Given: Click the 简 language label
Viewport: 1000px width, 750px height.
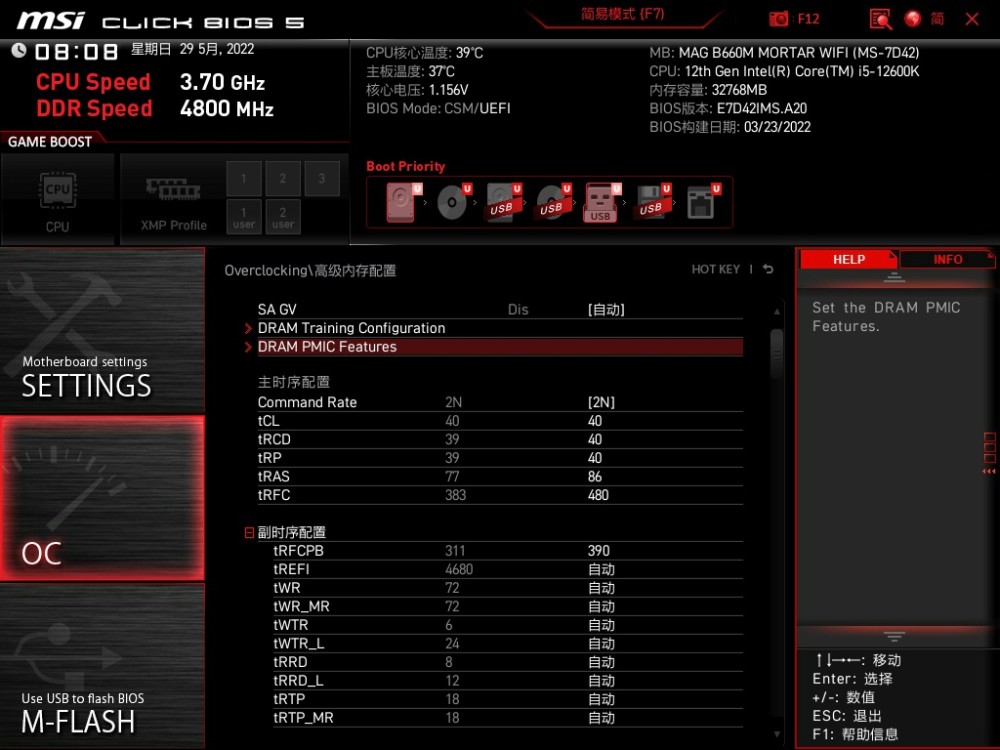Looking at the screenshot, I should 937,19.
